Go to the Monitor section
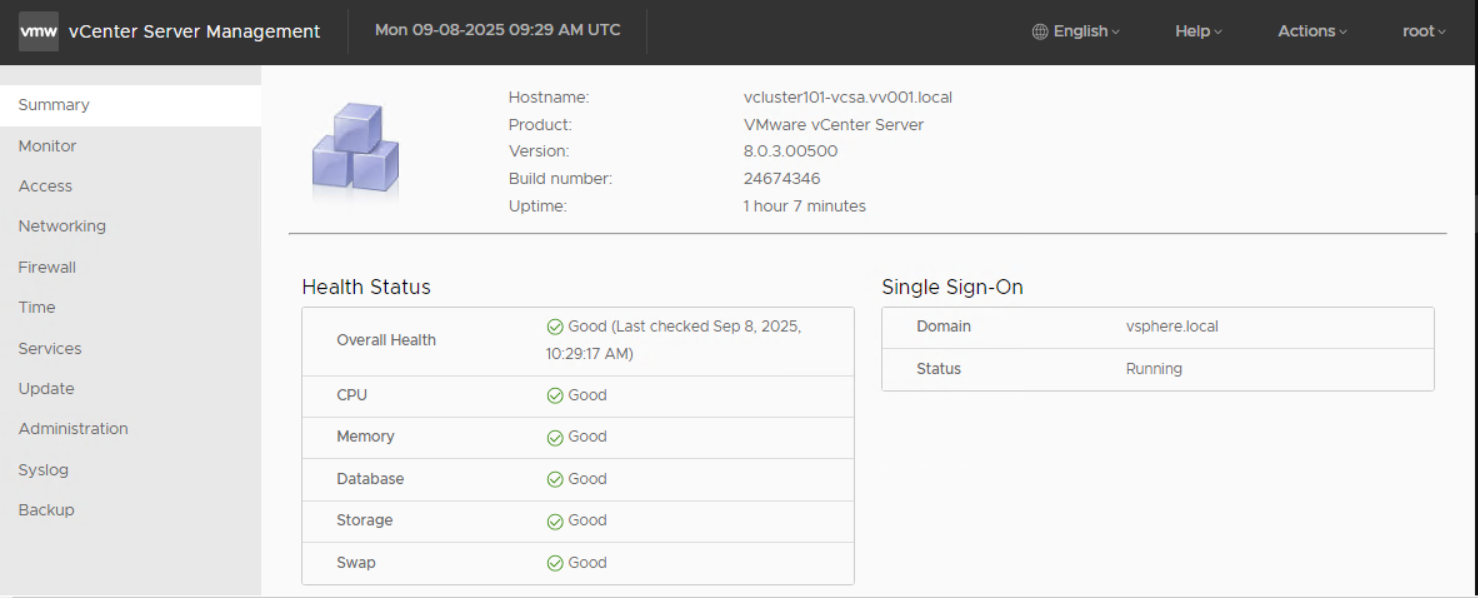The image size is (1478, 598). pos(47,146)
